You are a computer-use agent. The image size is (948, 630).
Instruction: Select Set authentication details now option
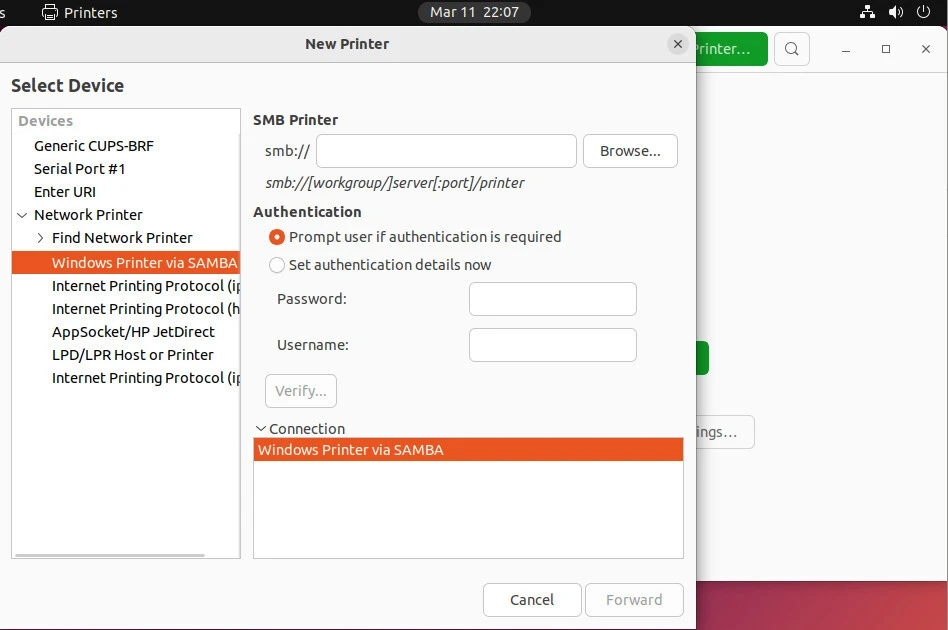(x=277, y=265)
